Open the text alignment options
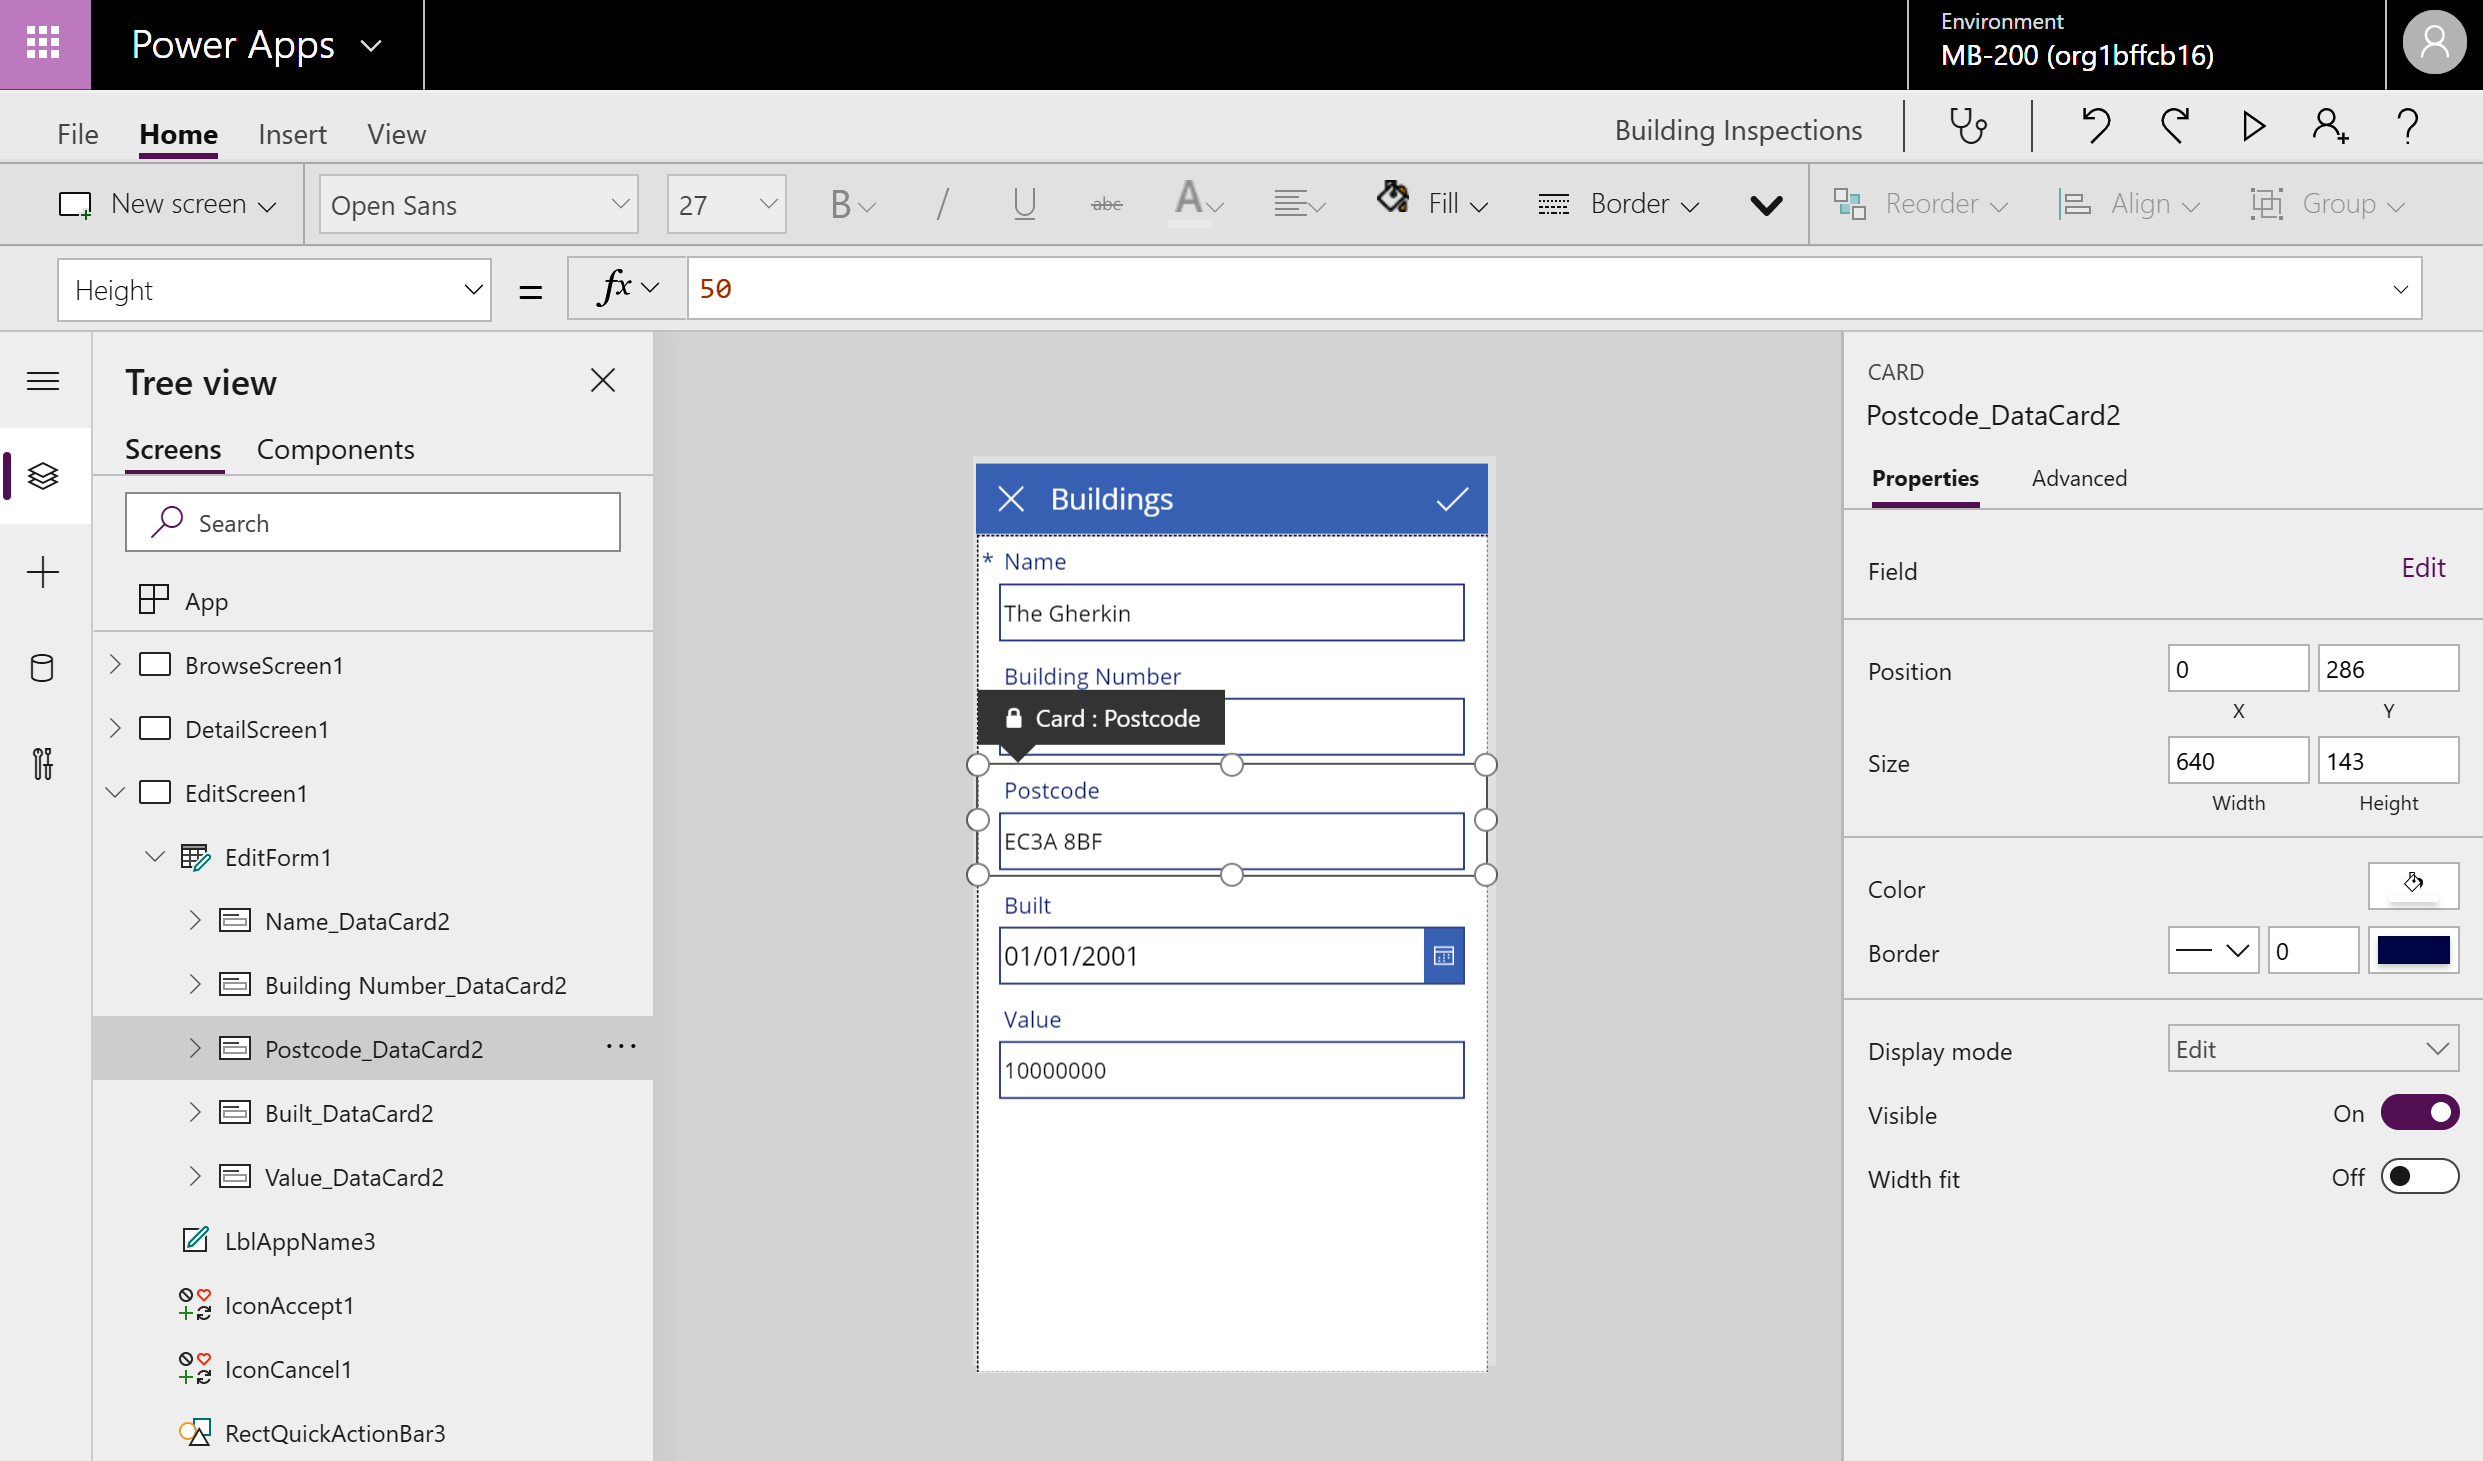 tap(1300, 204)
